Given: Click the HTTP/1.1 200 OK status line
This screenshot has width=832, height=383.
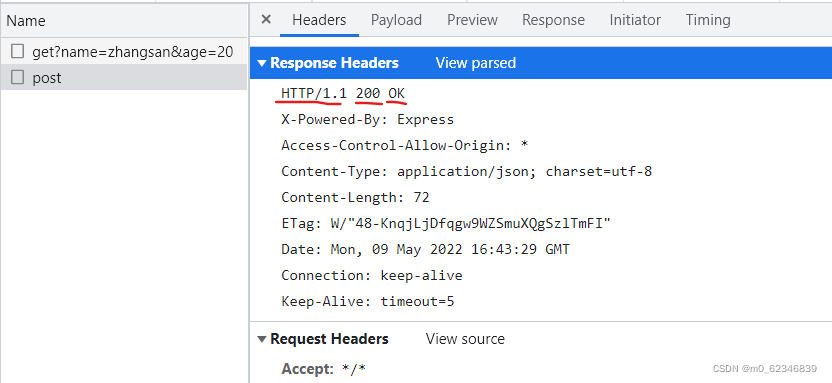Looking at the screenshot, I should point(343,93).
